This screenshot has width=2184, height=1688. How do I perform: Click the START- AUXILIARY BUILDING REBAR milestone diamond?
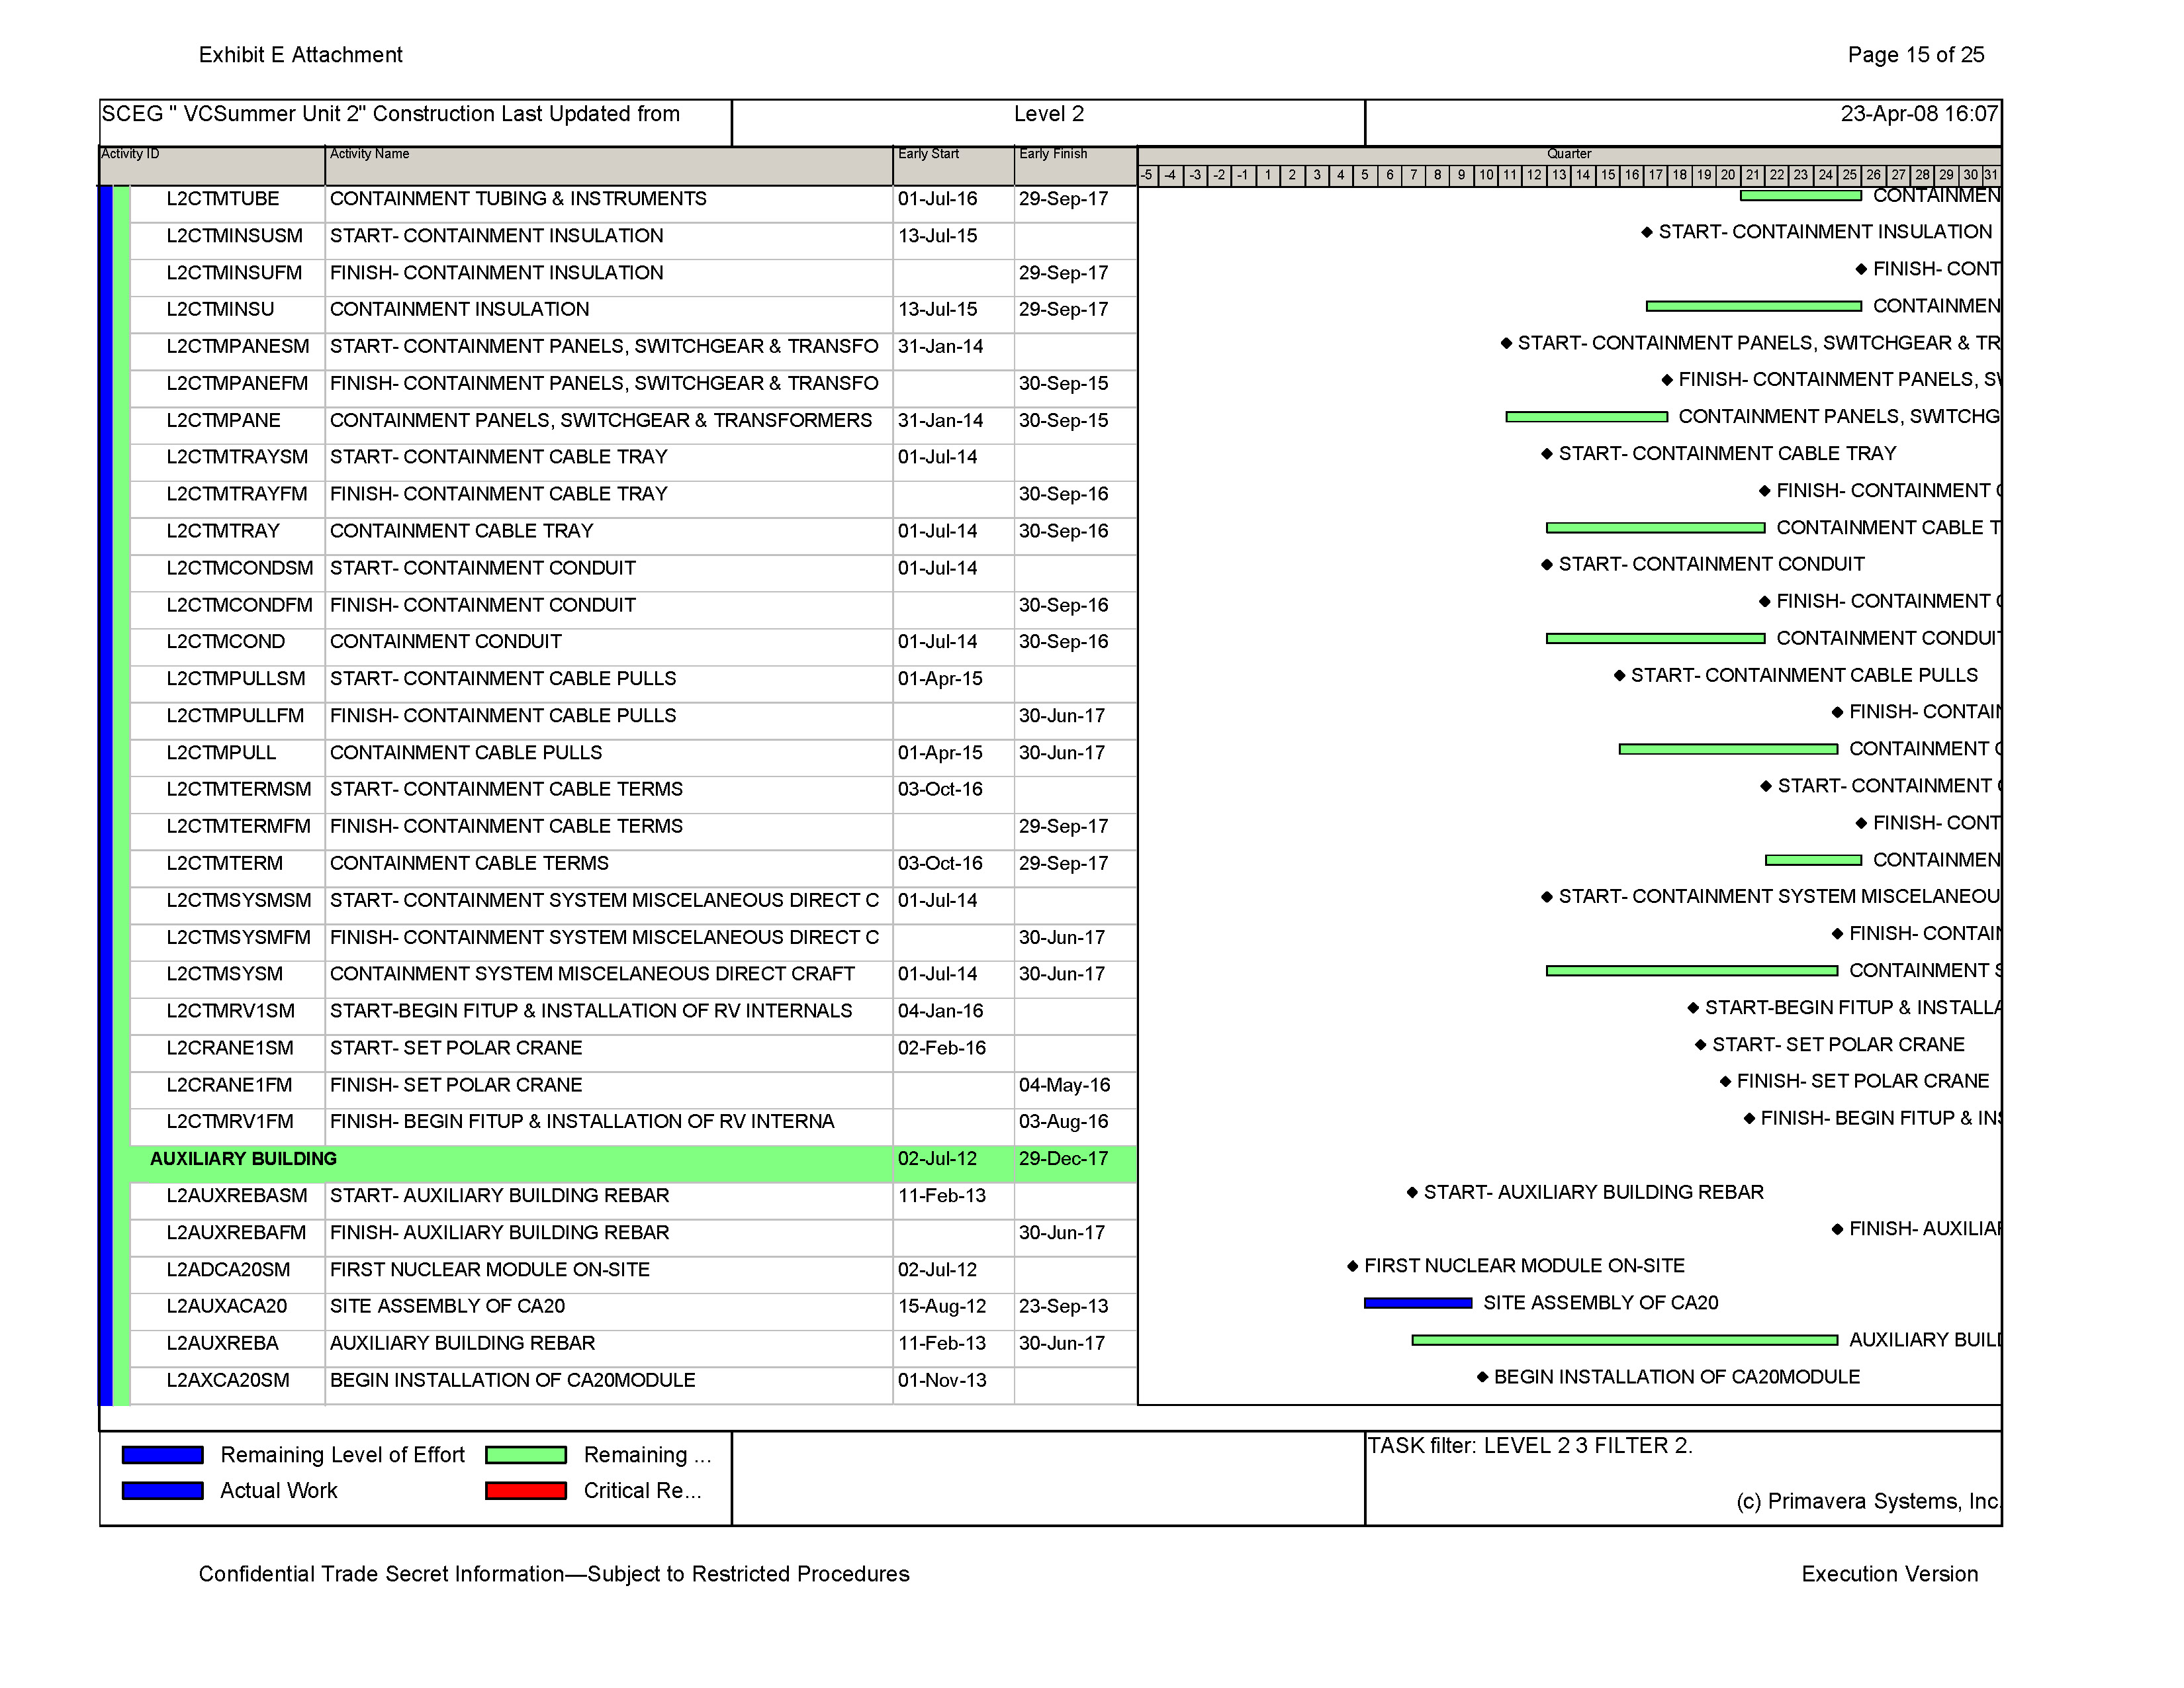pos(1412,1193)
